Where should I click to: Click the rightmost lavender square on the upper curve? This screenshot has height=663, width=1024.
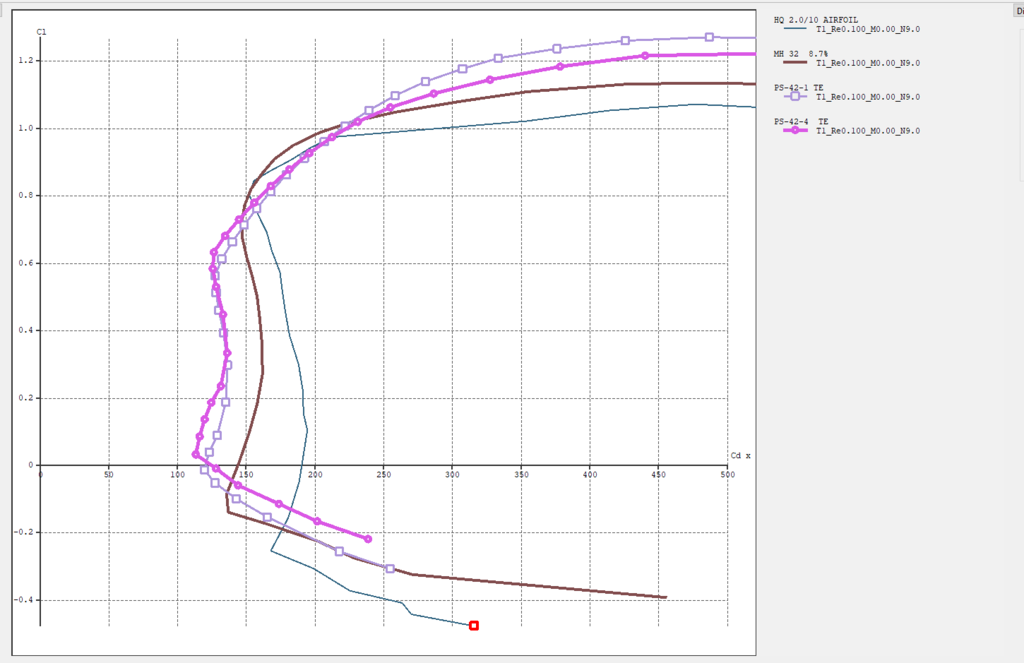709,37
